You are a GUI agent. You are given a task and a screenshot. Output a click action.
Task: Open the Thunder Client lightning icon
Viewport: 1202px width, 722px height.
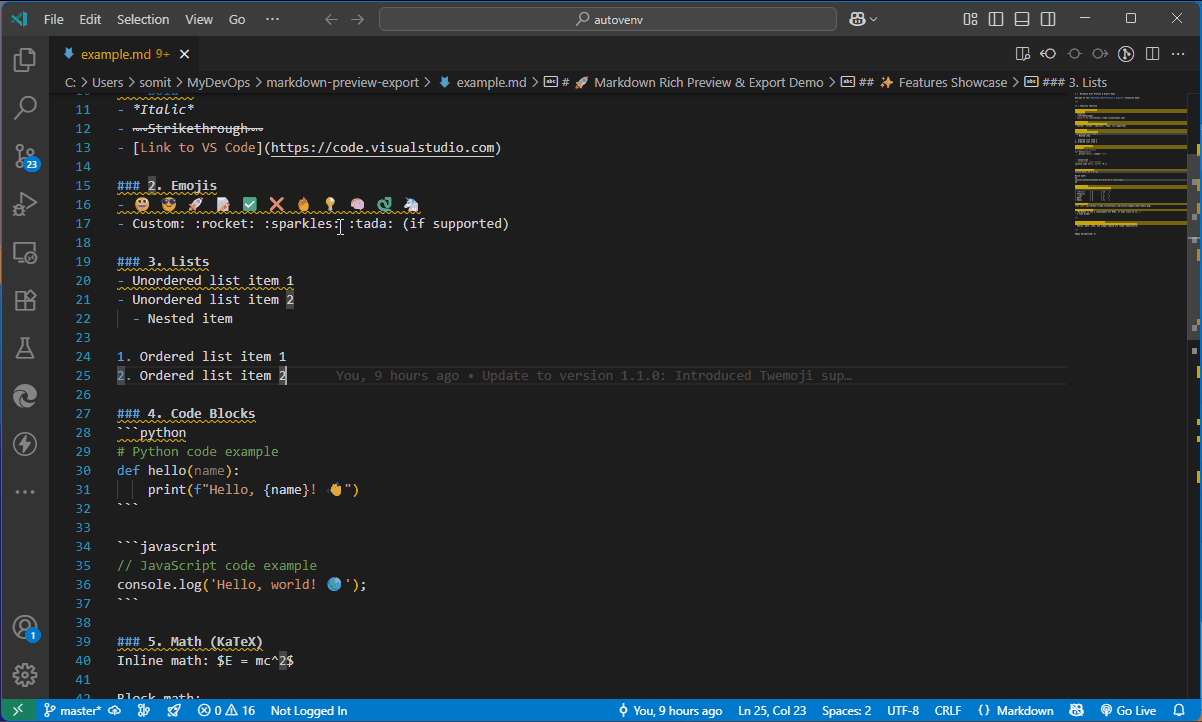25,444
